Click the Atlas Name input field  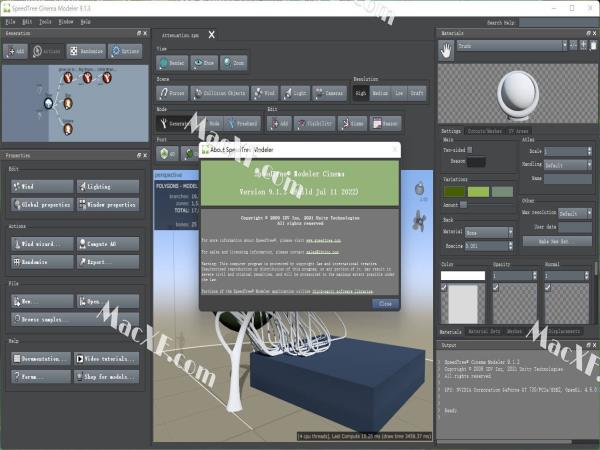tap(568, 178)
